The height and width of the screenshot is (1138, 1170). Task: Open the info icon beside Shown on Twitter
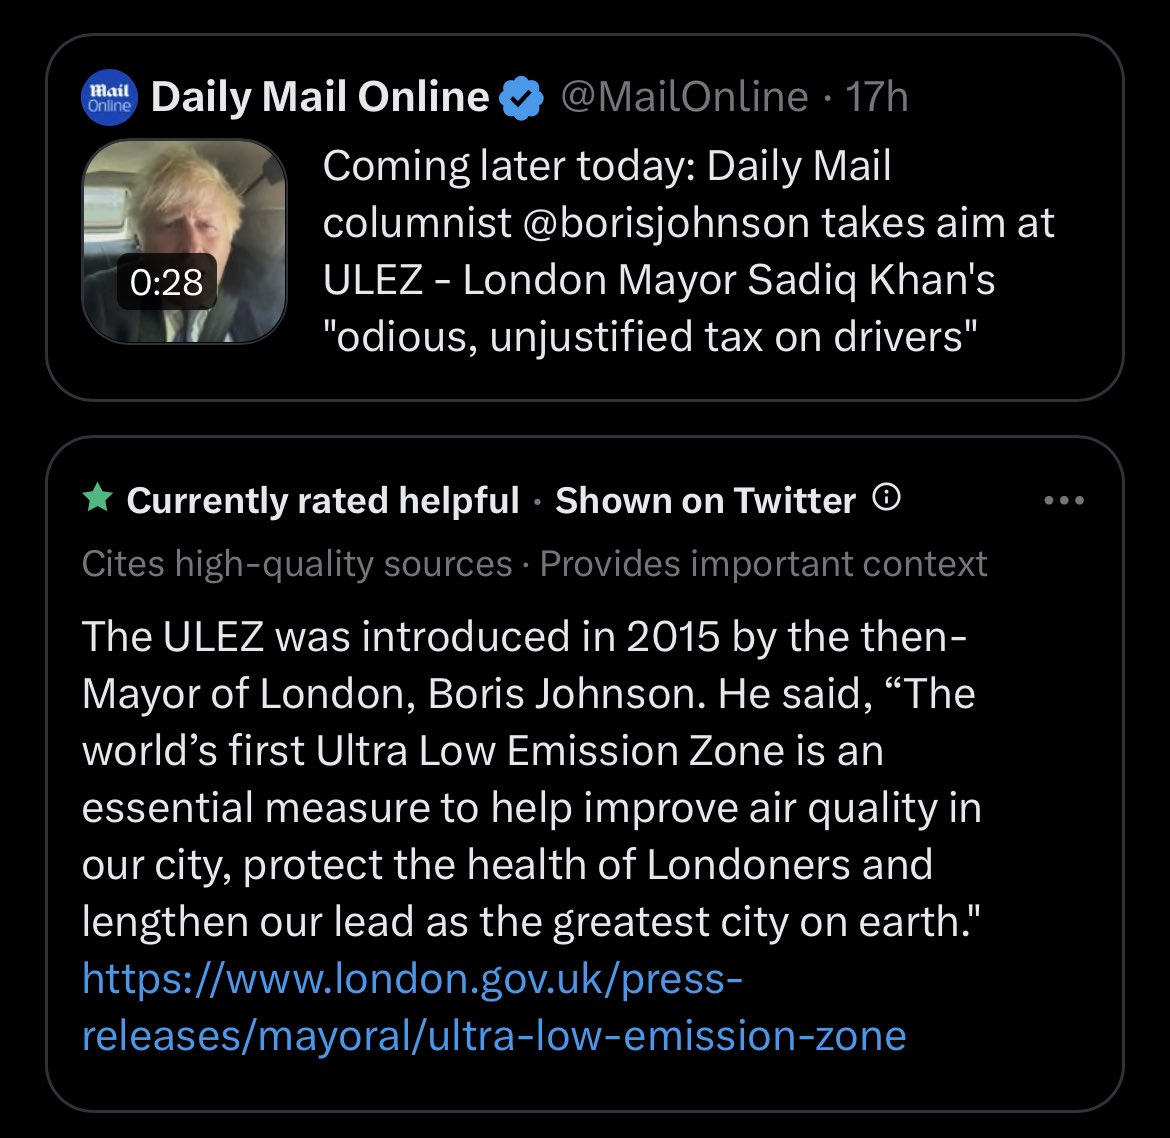(886, 497)
